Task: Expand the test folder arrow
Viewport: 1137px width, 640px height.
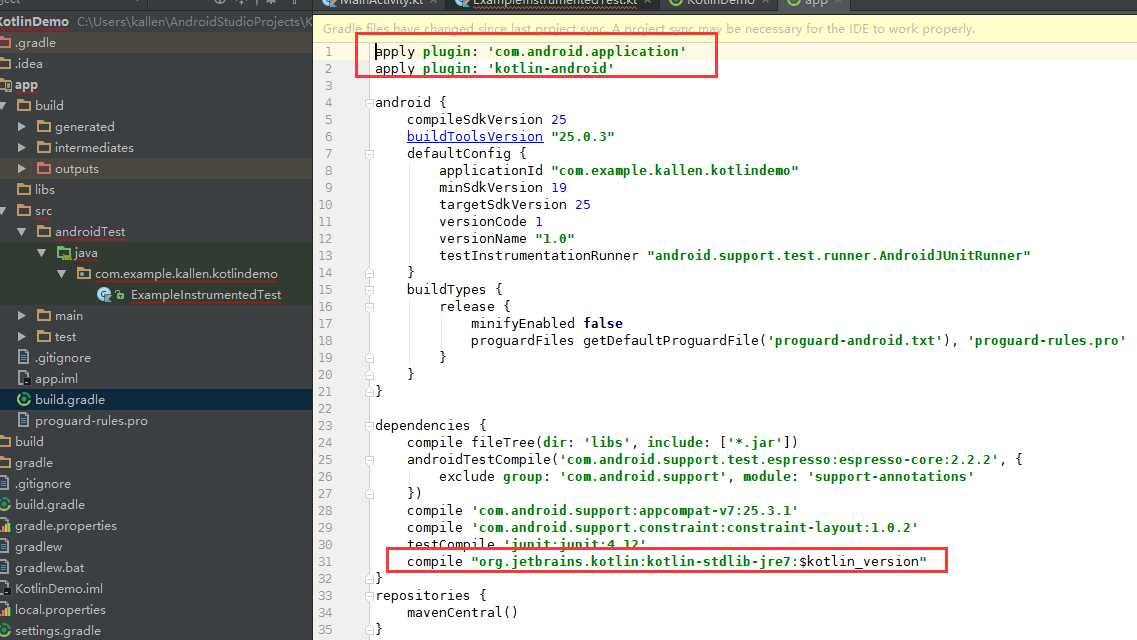Action: [22, 337]
